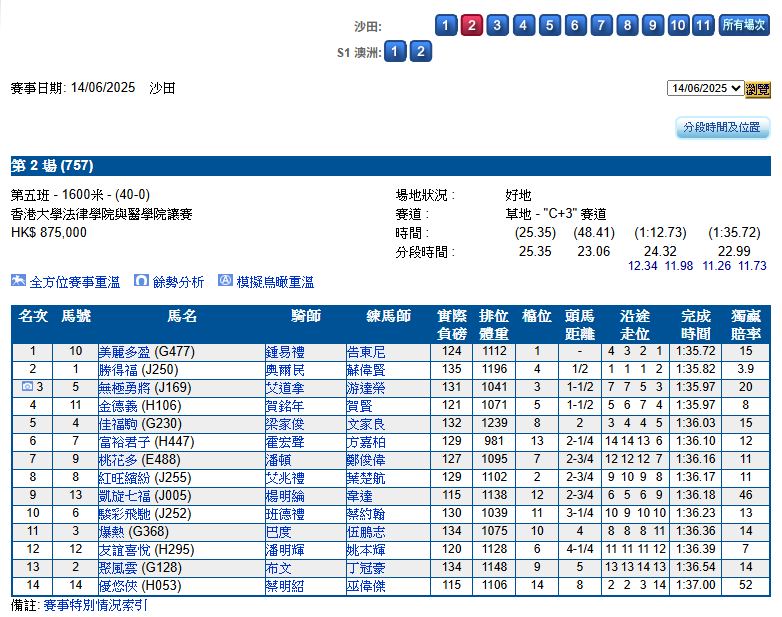Show all races with 所有場次

click(744, 25)
